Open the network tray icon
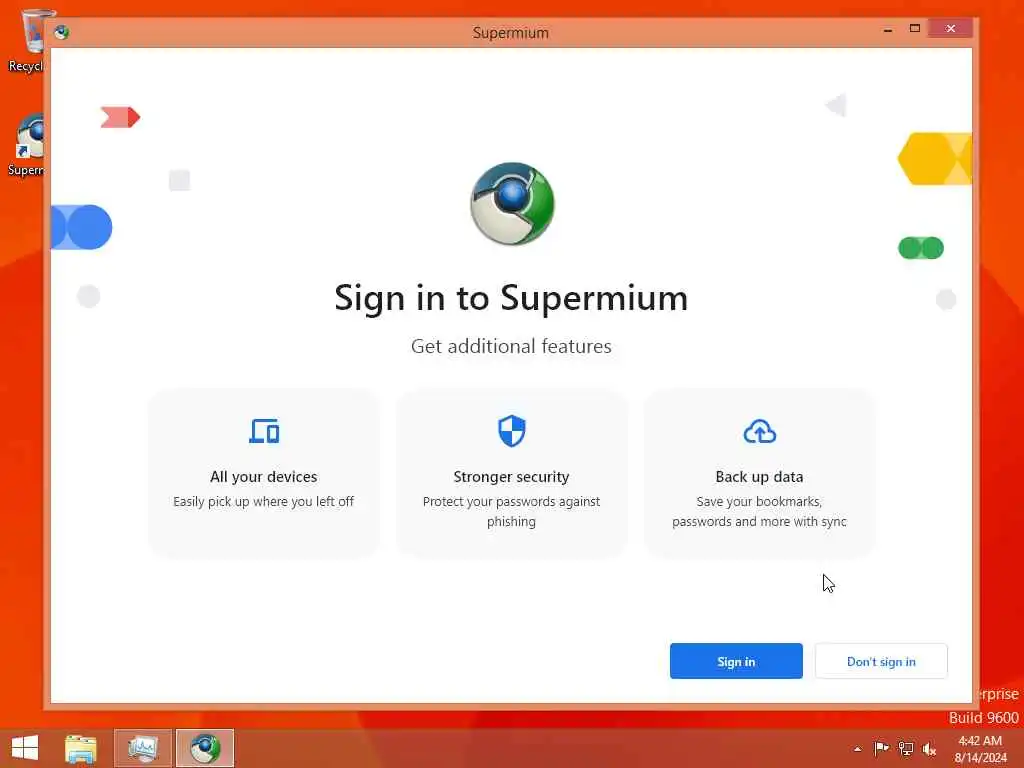Image resolution: width=1024 pixels, height=768 pixels. pyautogui.click(x=906, y=748)
